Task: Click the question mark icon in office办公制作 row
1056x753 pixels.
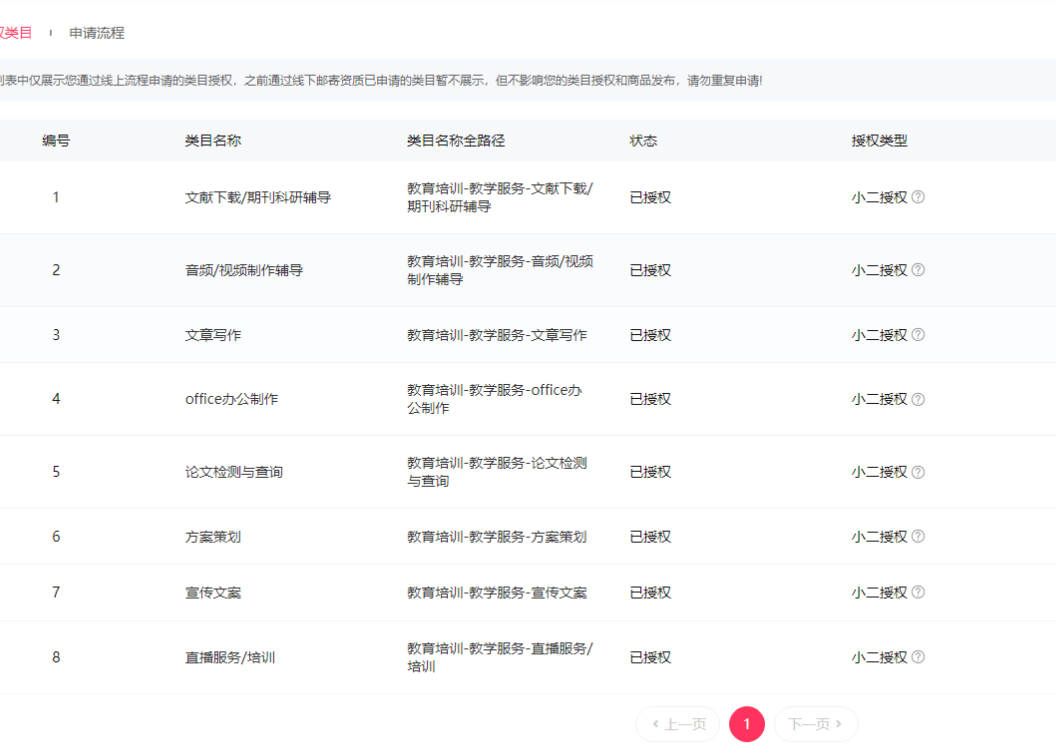Action: [919, 399]
